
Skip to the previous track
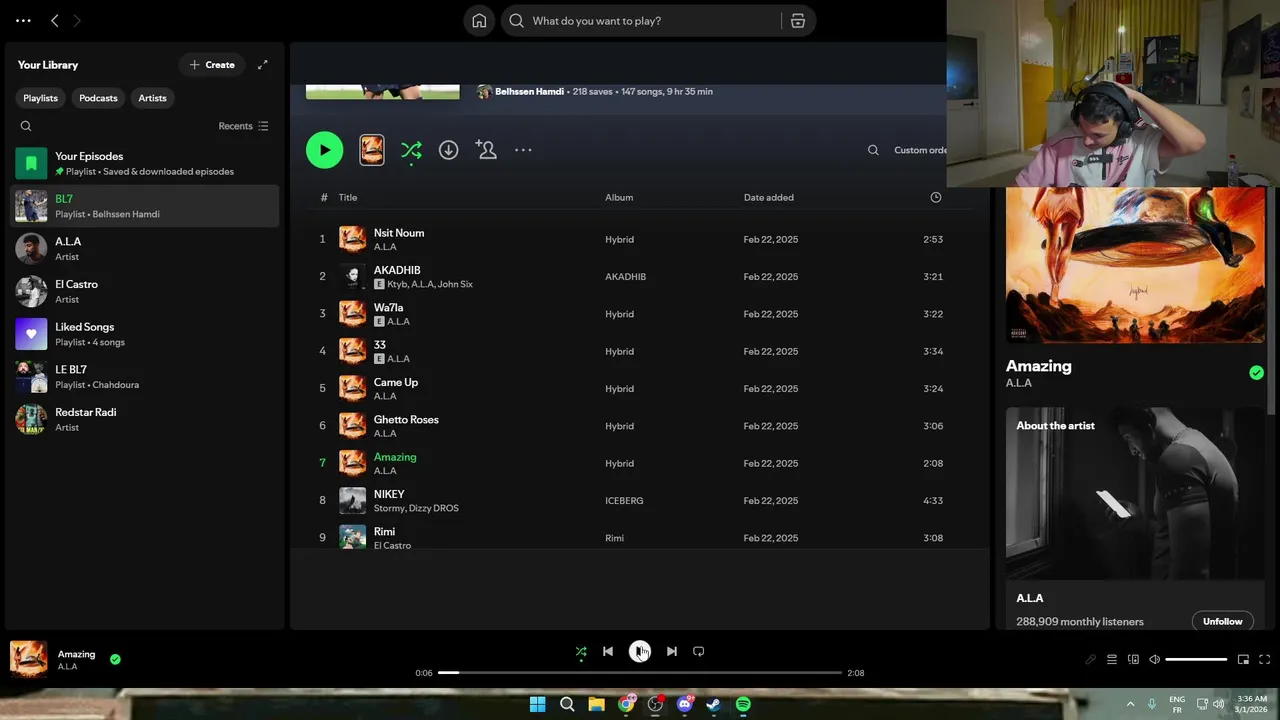click(607, 651)
